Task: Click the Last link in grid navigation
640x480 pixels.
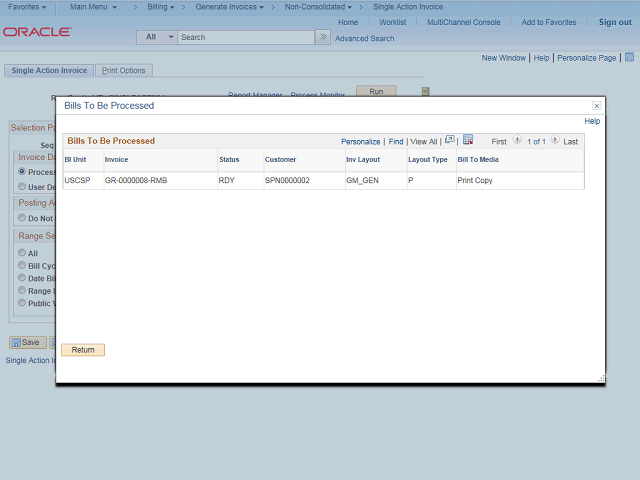Action: pos(571,142)
